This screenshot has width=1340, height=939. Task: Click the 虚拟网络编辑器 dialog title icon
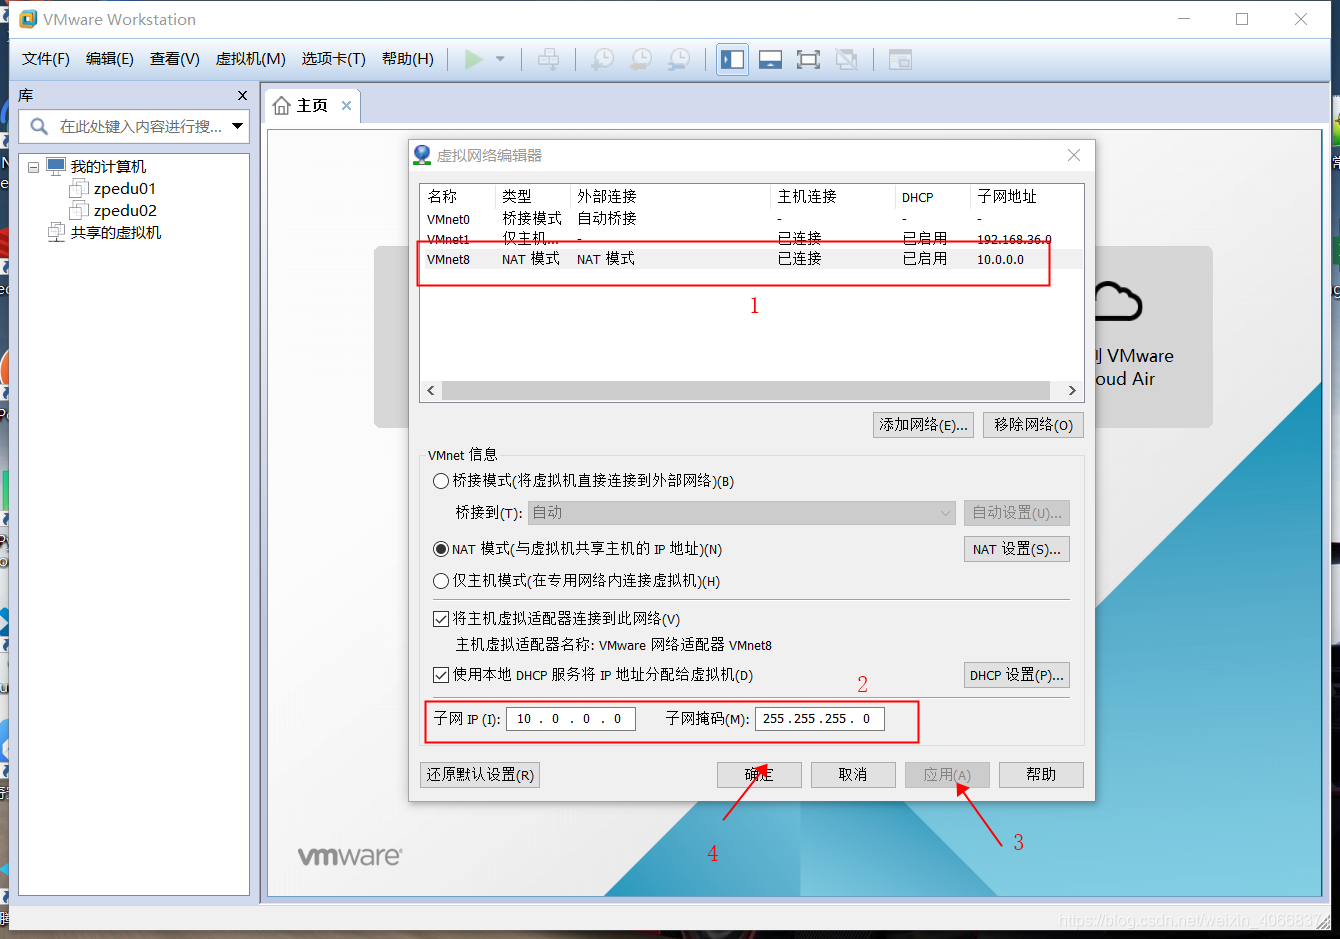tap(422, 155)
